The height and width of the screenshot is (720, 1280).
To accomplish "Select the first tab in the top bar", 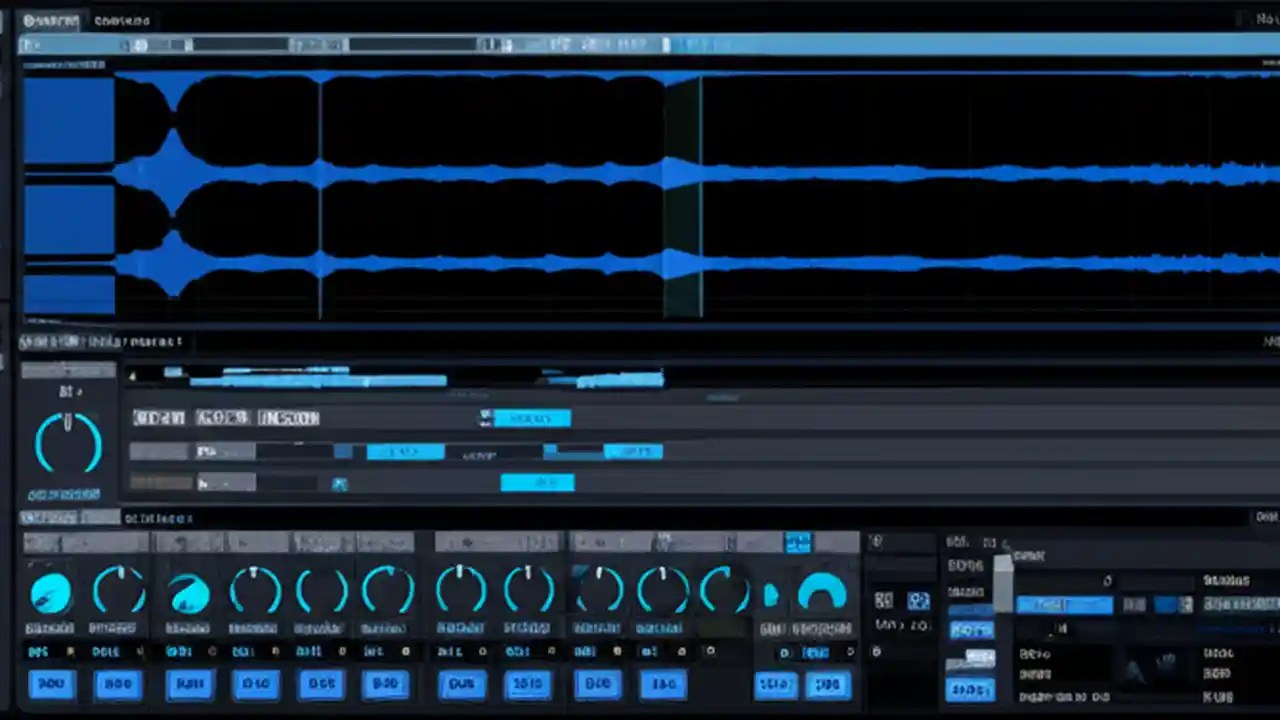I will 50,20.
